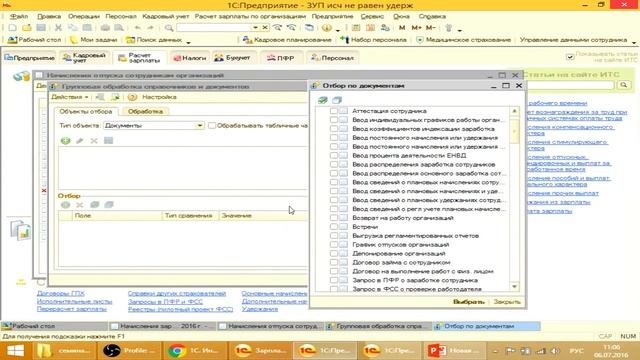Click the Закрыть button
Screen dimensions: 640x360
[507, 302]
